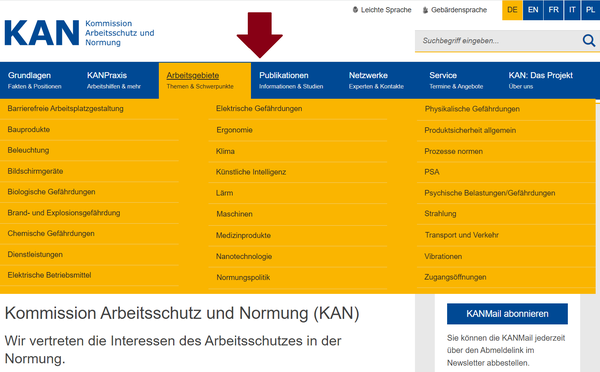Switch language to FR

[553, 10]
